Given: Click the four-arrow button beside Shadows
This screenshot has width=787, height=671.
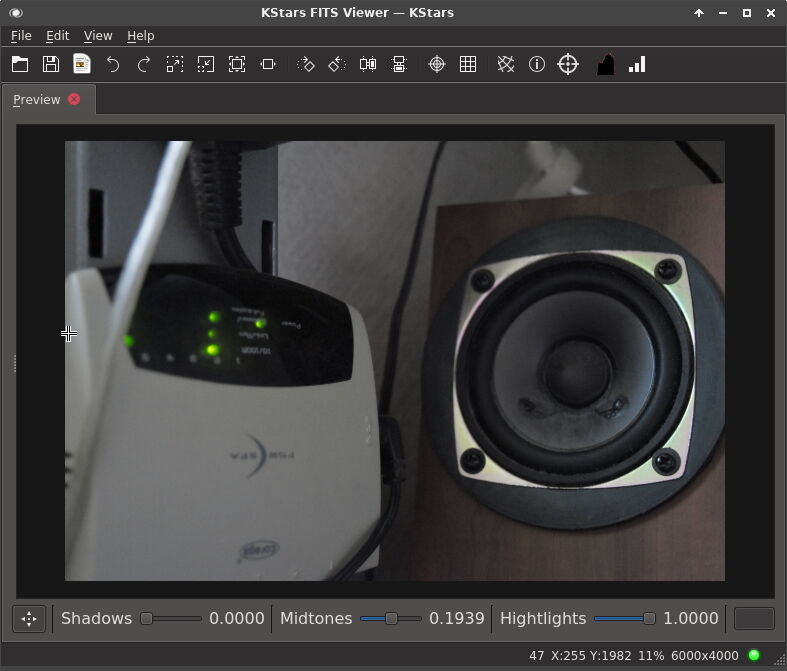Looking at the screenshot, I should coord(29,618).
